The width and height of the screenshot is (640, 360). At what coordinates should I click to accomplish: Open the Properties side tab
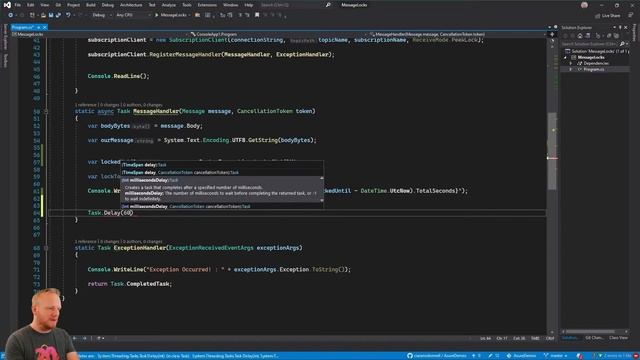coord(635,33)
